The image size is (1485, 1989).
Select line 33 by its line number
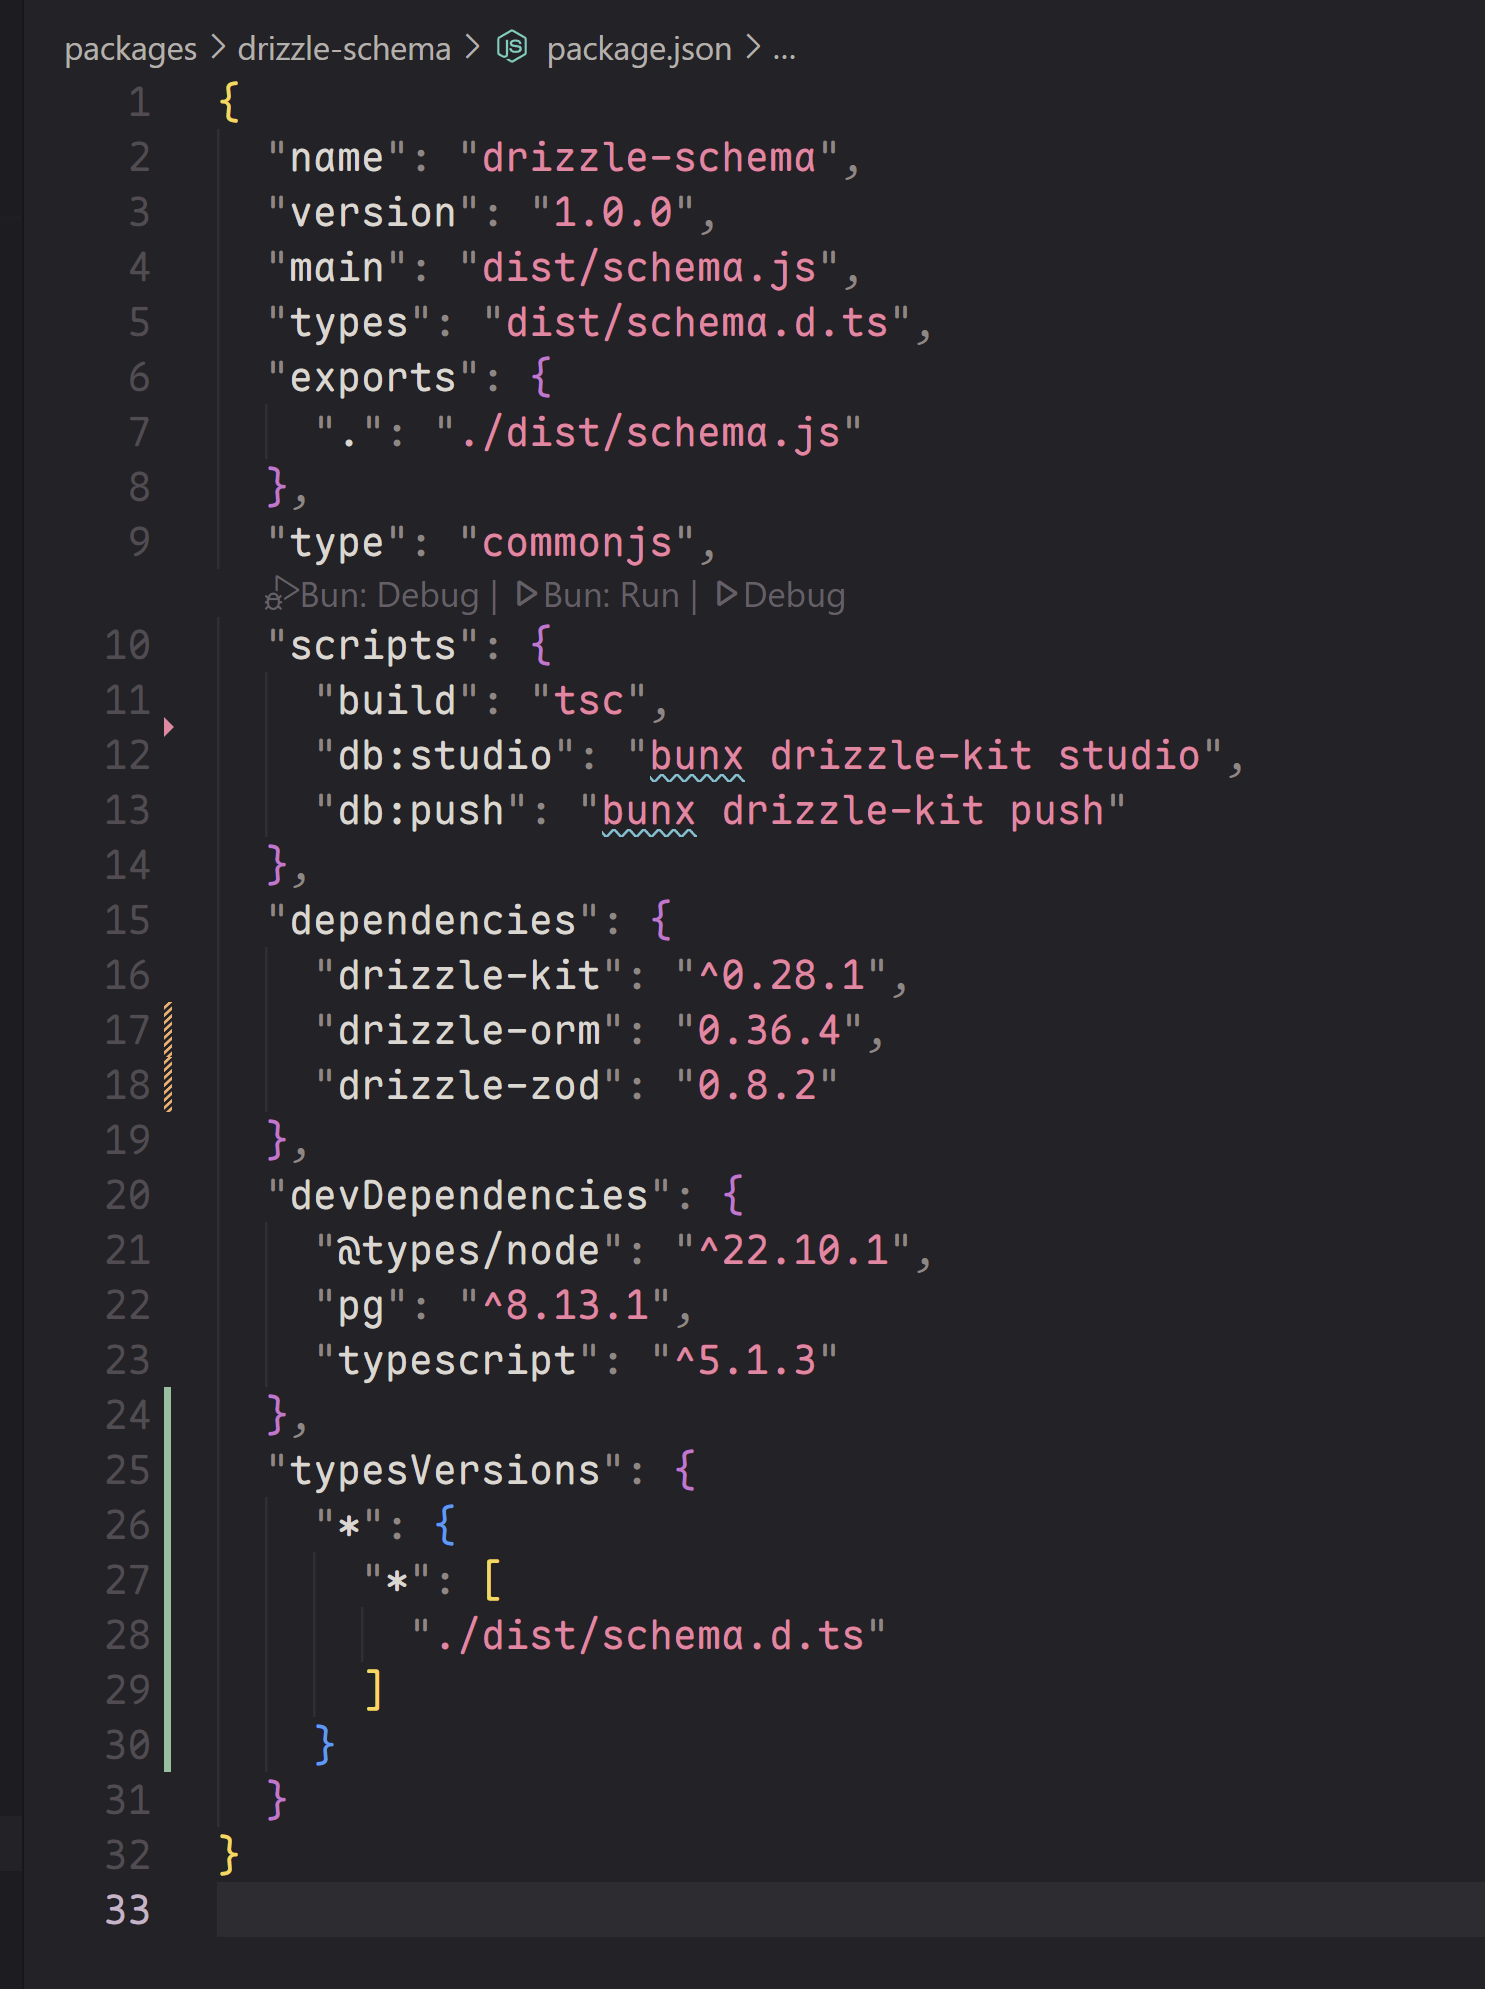click(x=127, y=1910)
